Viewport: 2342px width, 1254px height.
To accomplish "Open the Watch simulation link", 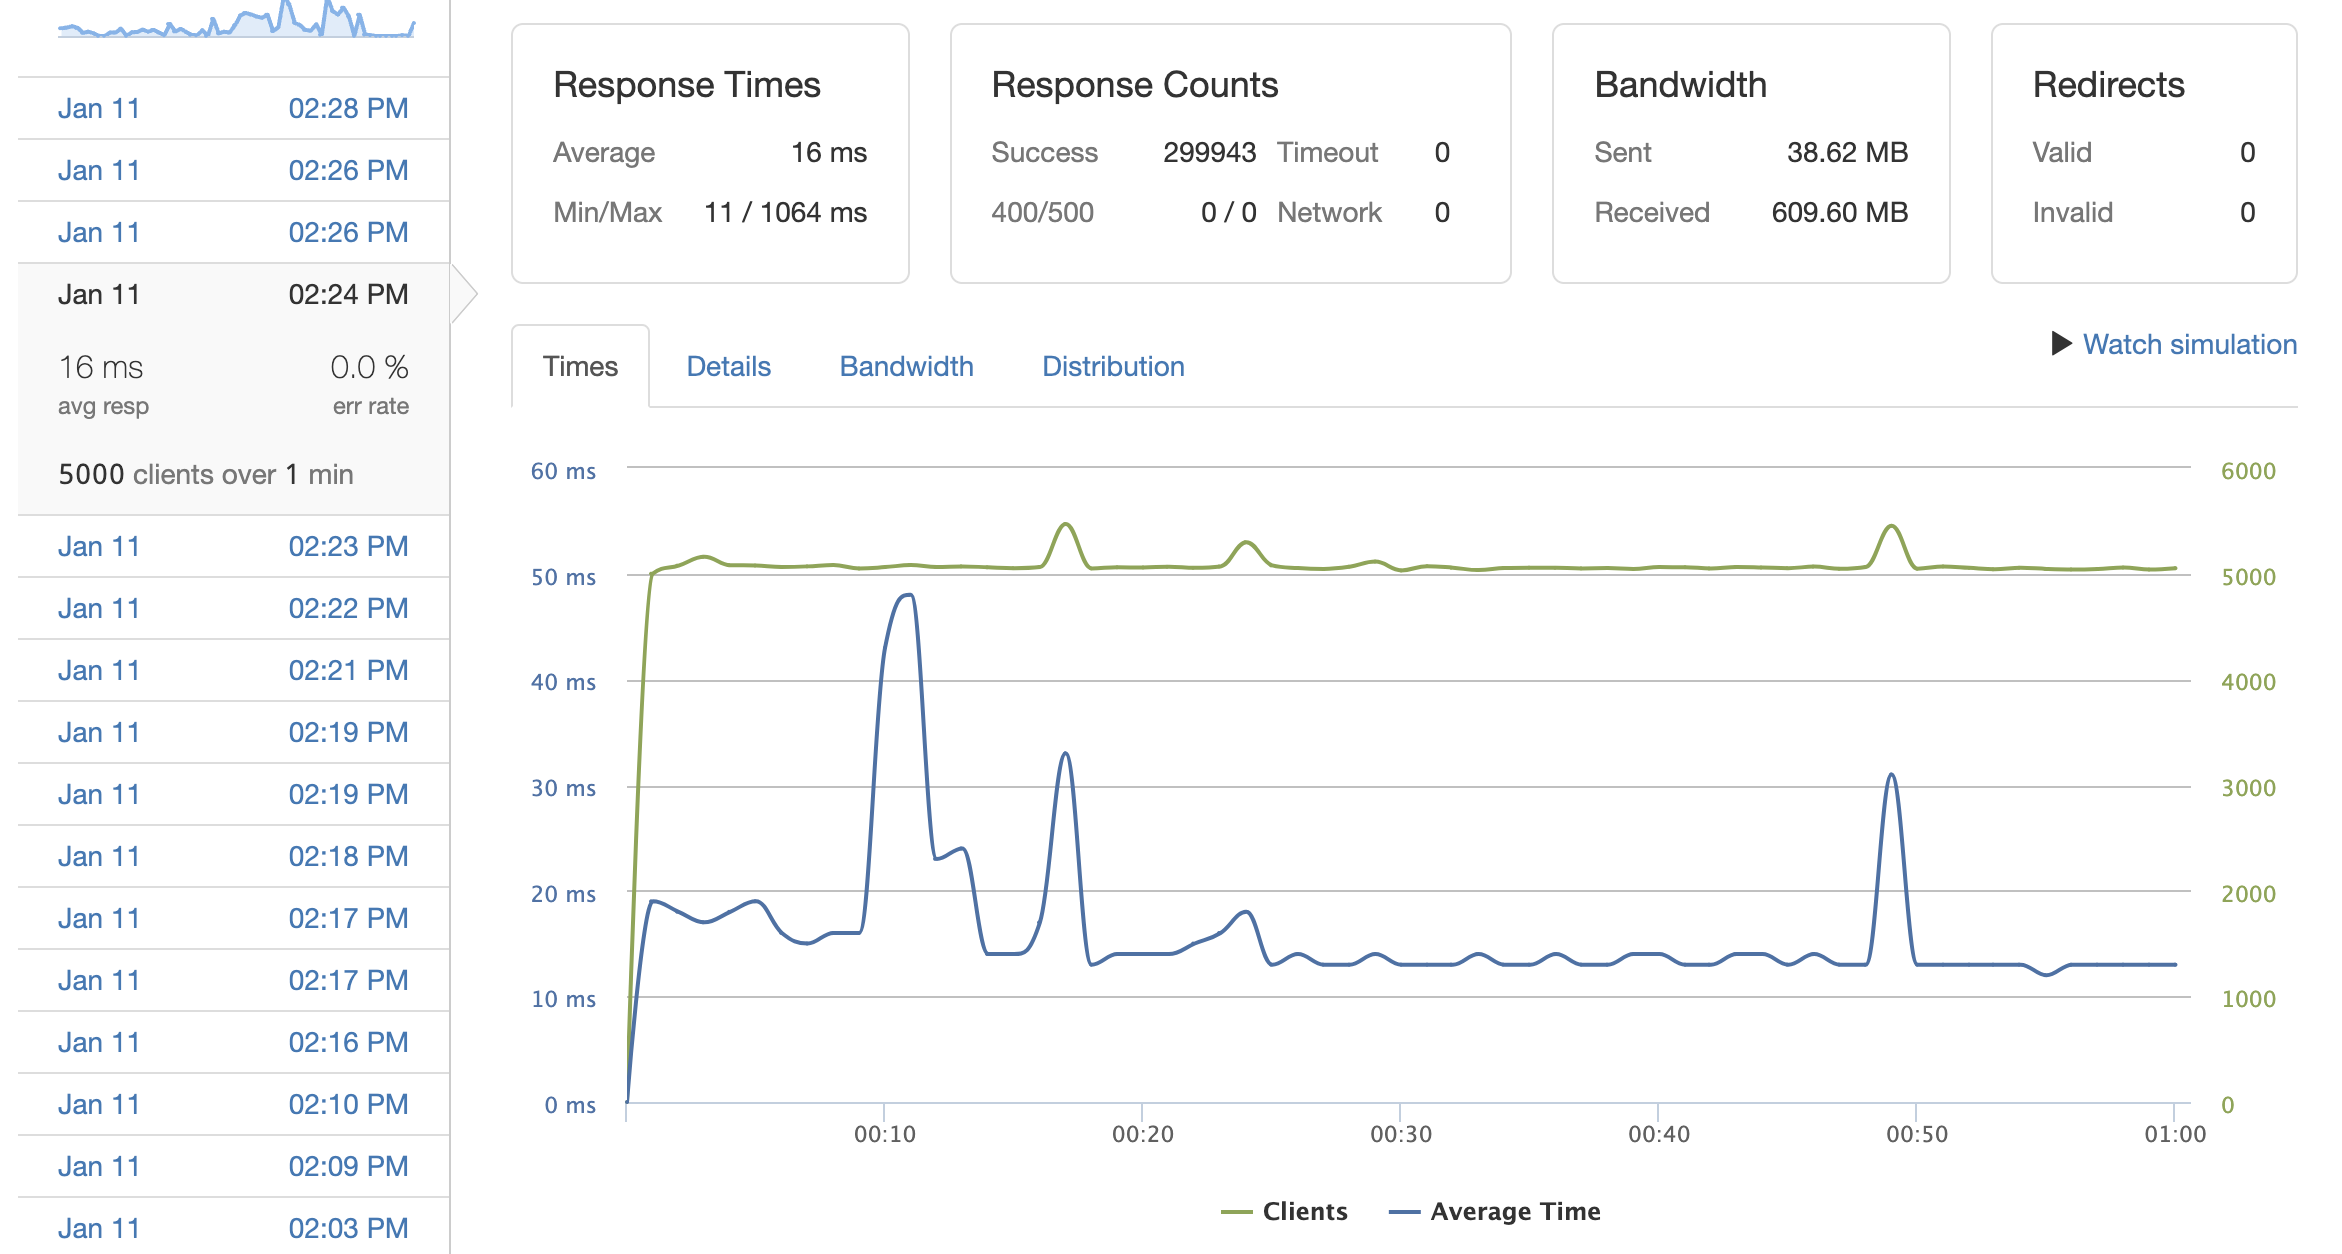I will tap(2189, 344).
